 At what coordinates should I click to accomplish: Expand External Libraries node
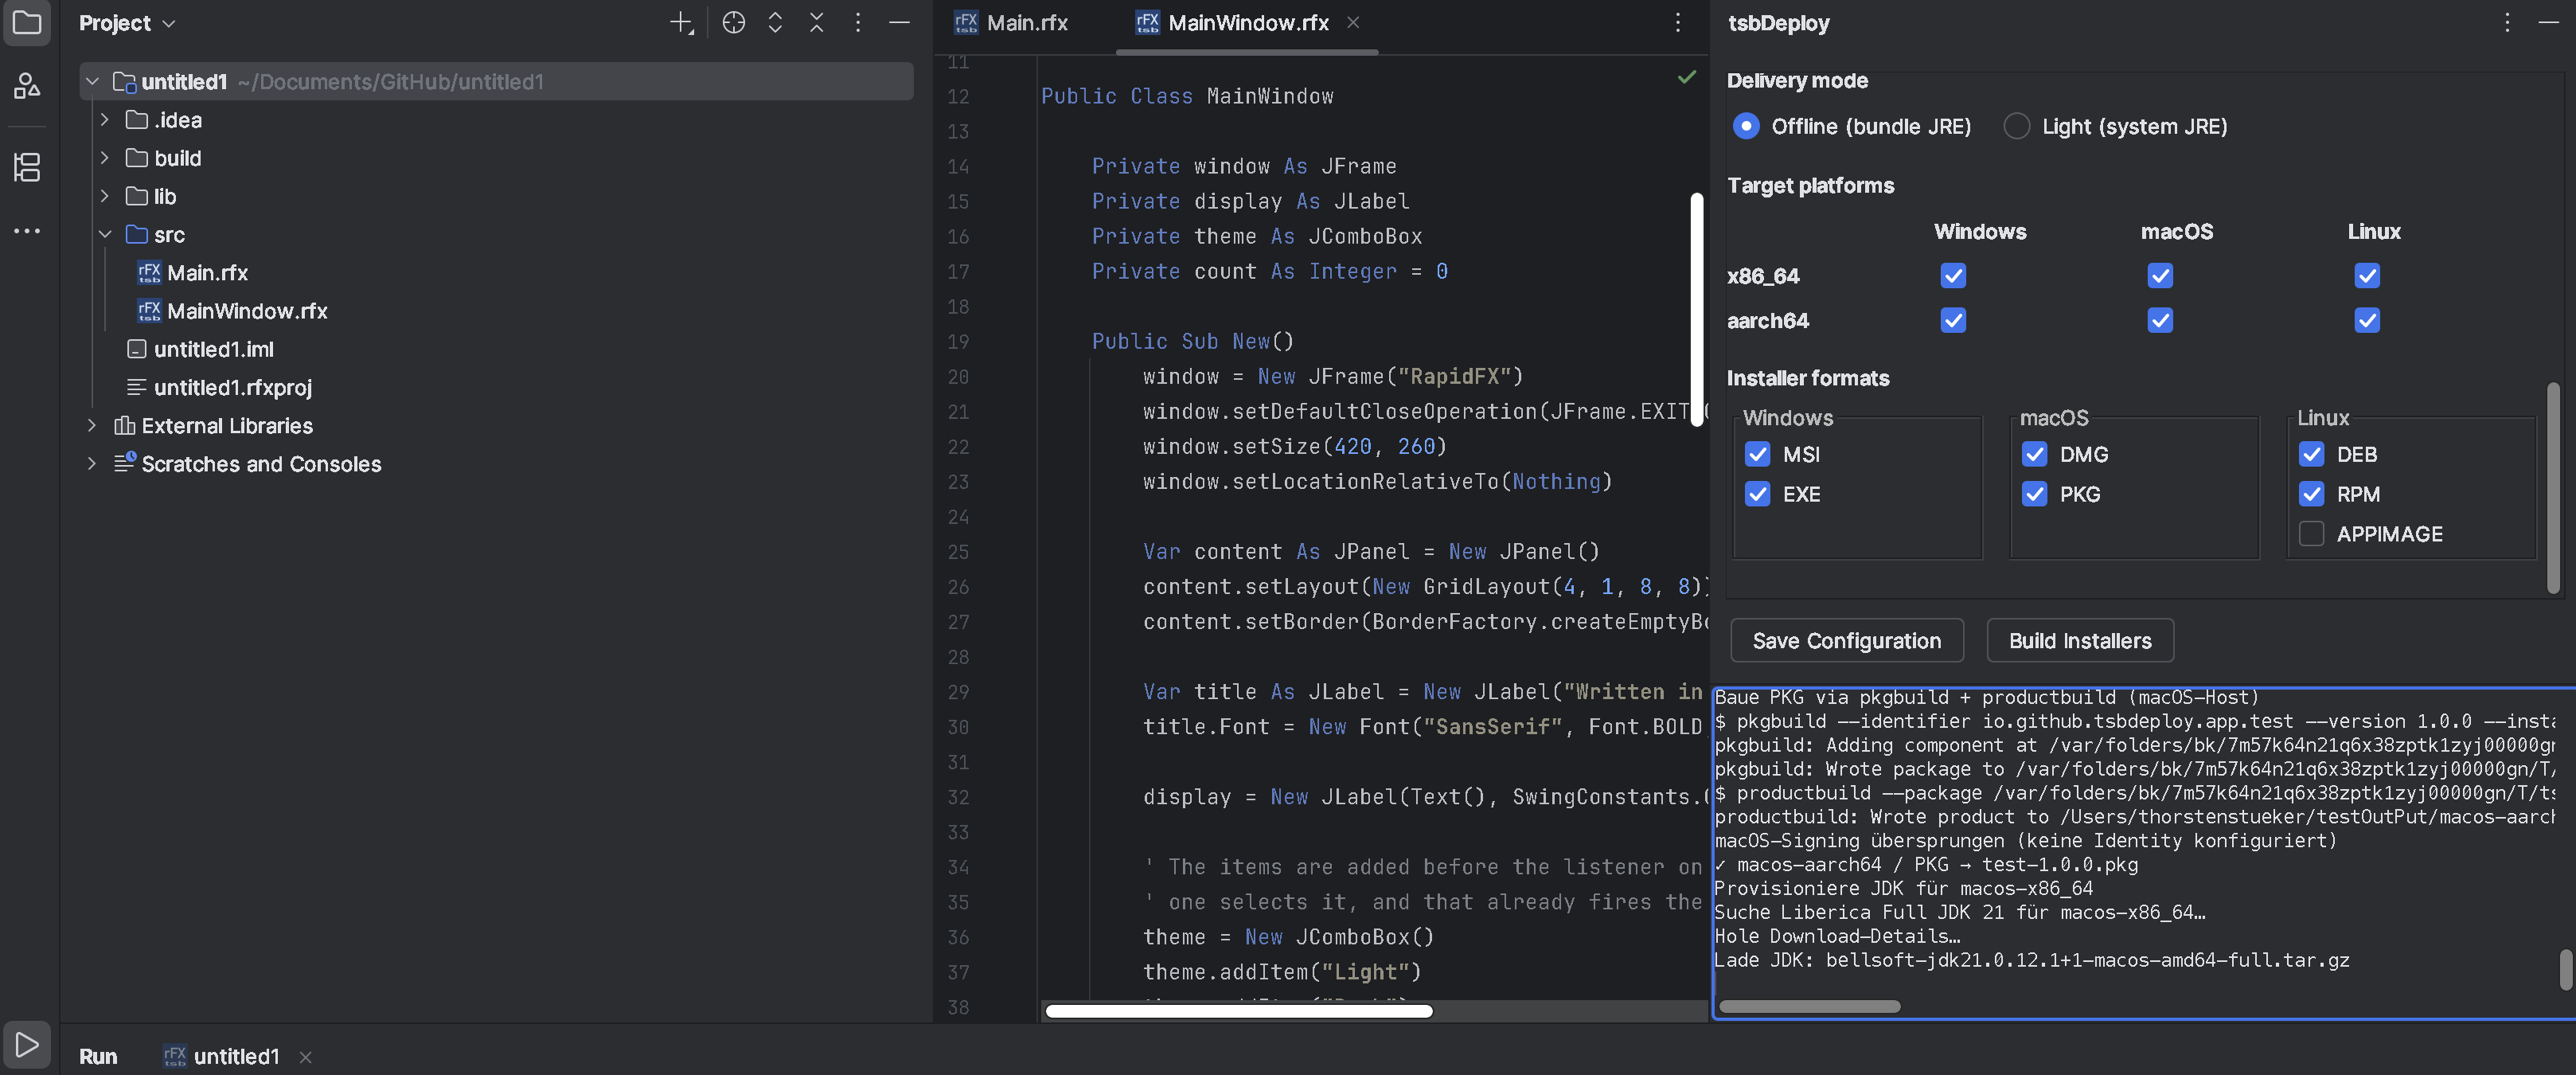point(92,425)
